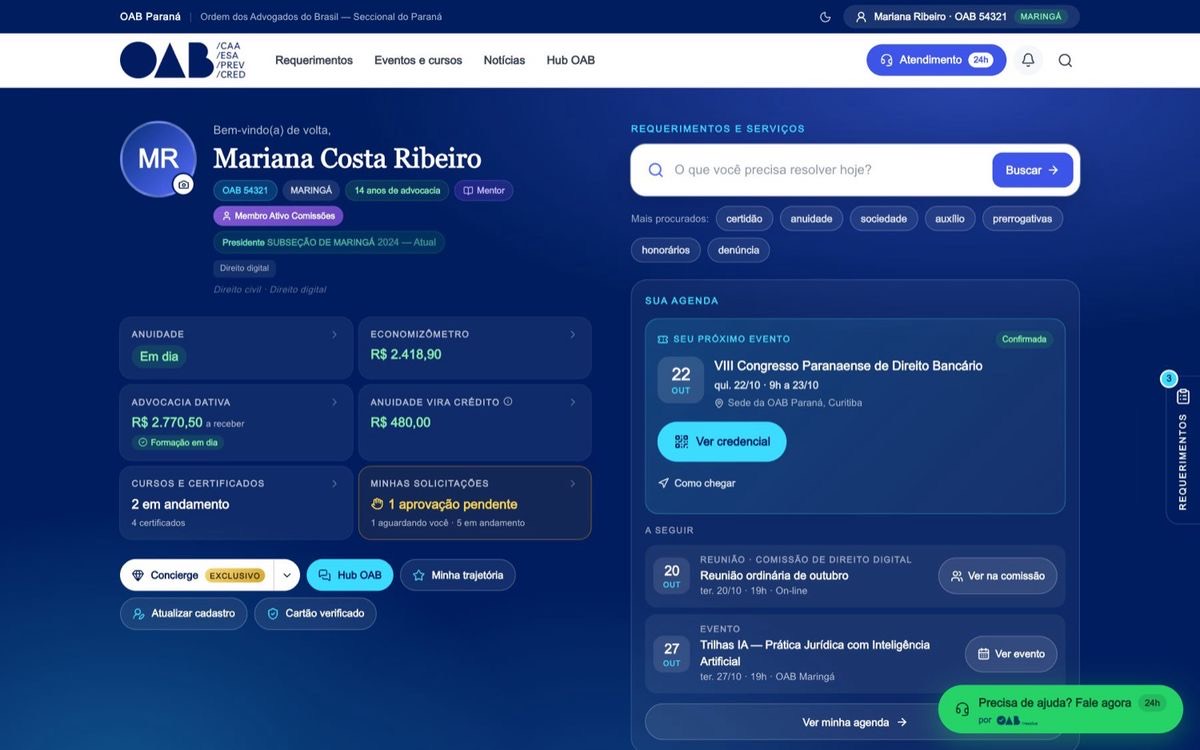Select the sociedade quick tag
This screenshot has height=750, width=1200.
click(883, 218)
